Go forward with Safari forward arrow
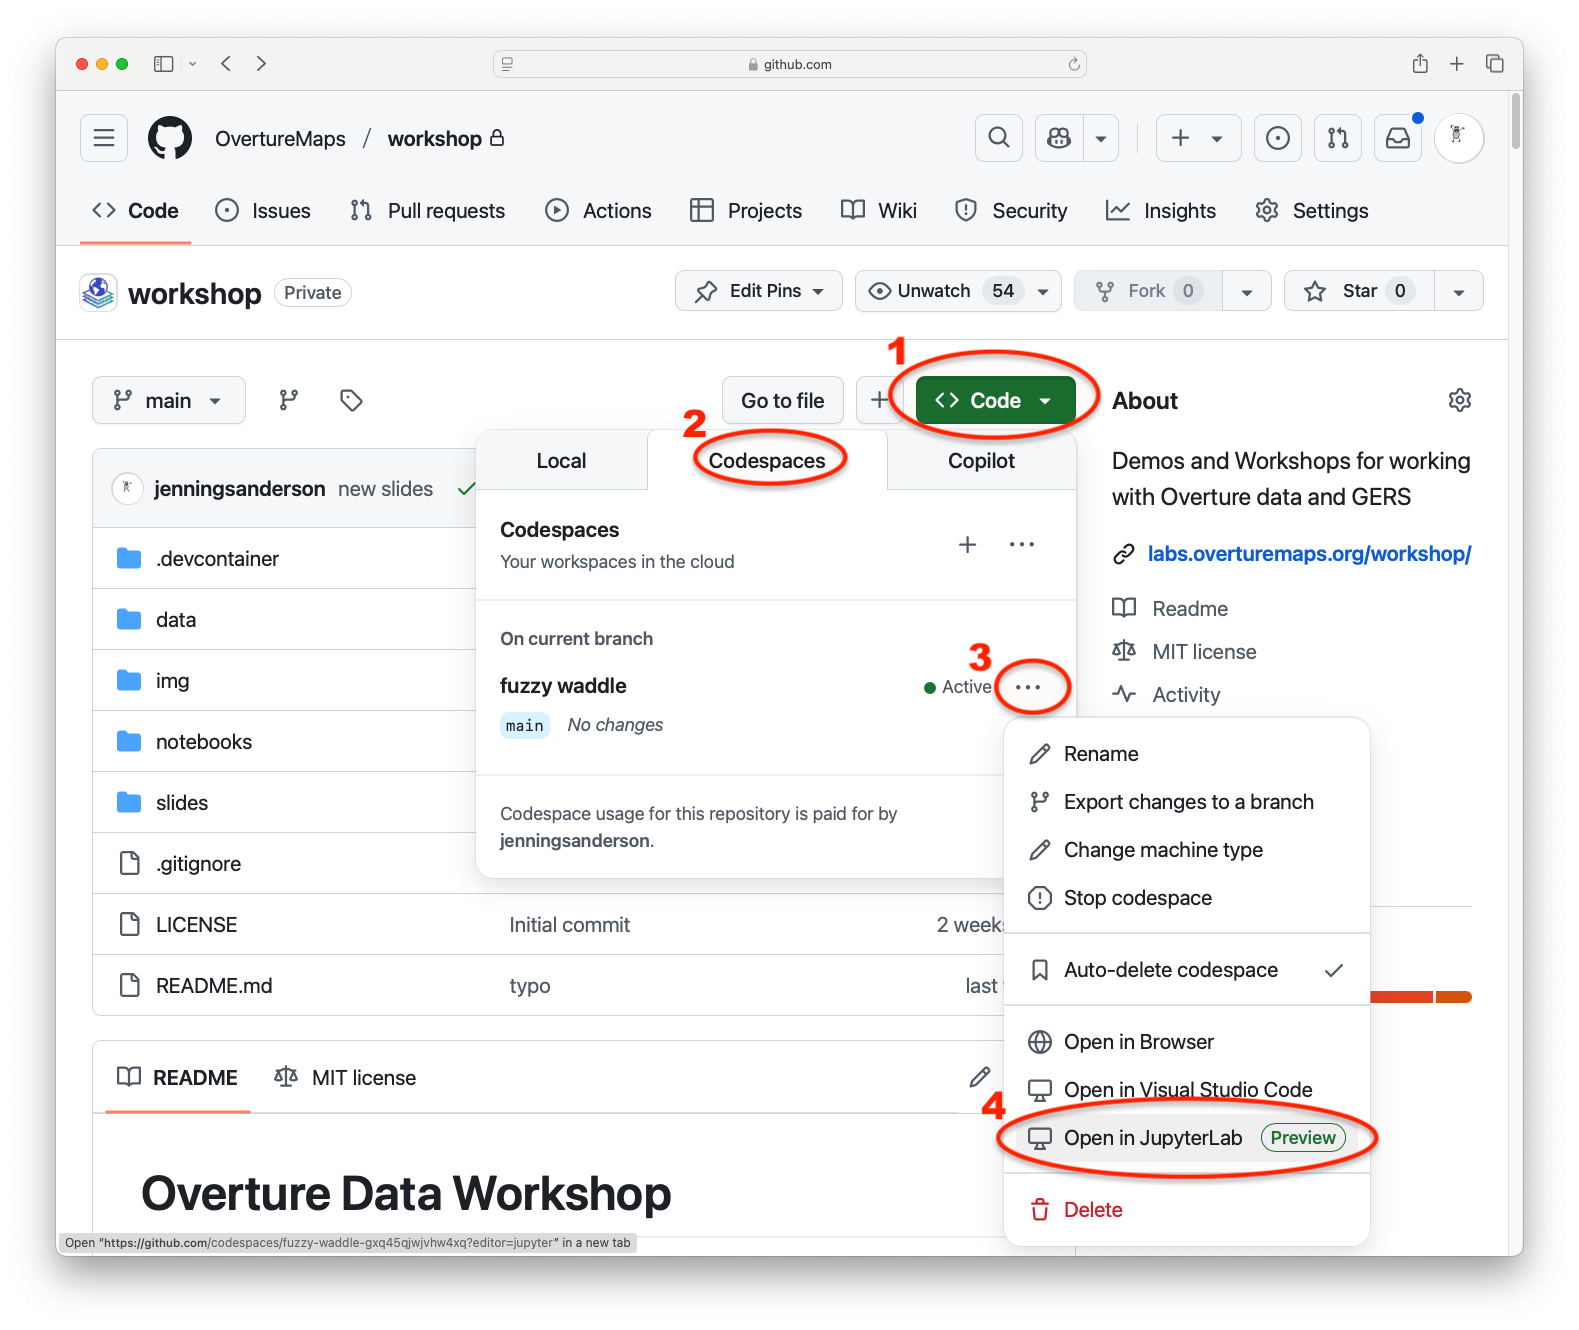Screen dimensions: 1579x1330 point(261,64)
